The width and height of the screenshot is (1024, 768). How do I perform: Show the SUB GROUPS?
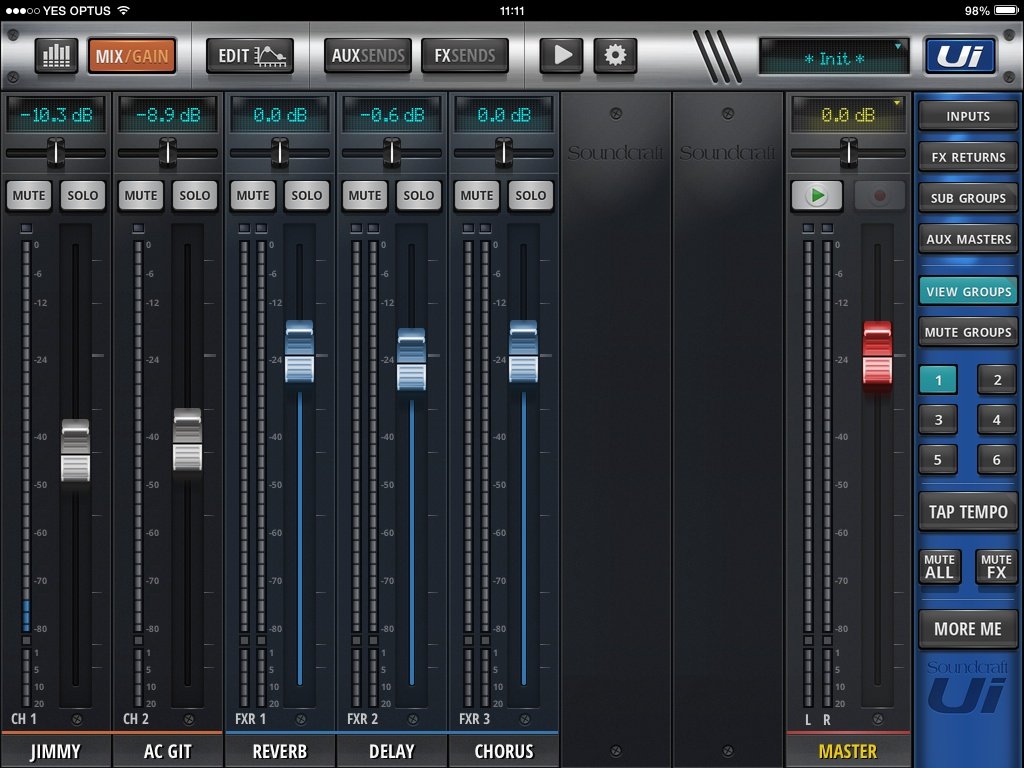coord(968,198)
